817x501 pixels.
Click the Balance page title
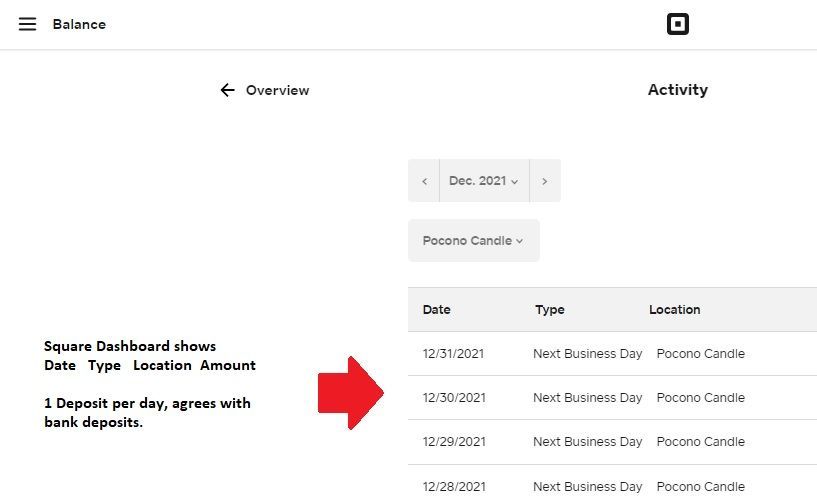[79, 24]
